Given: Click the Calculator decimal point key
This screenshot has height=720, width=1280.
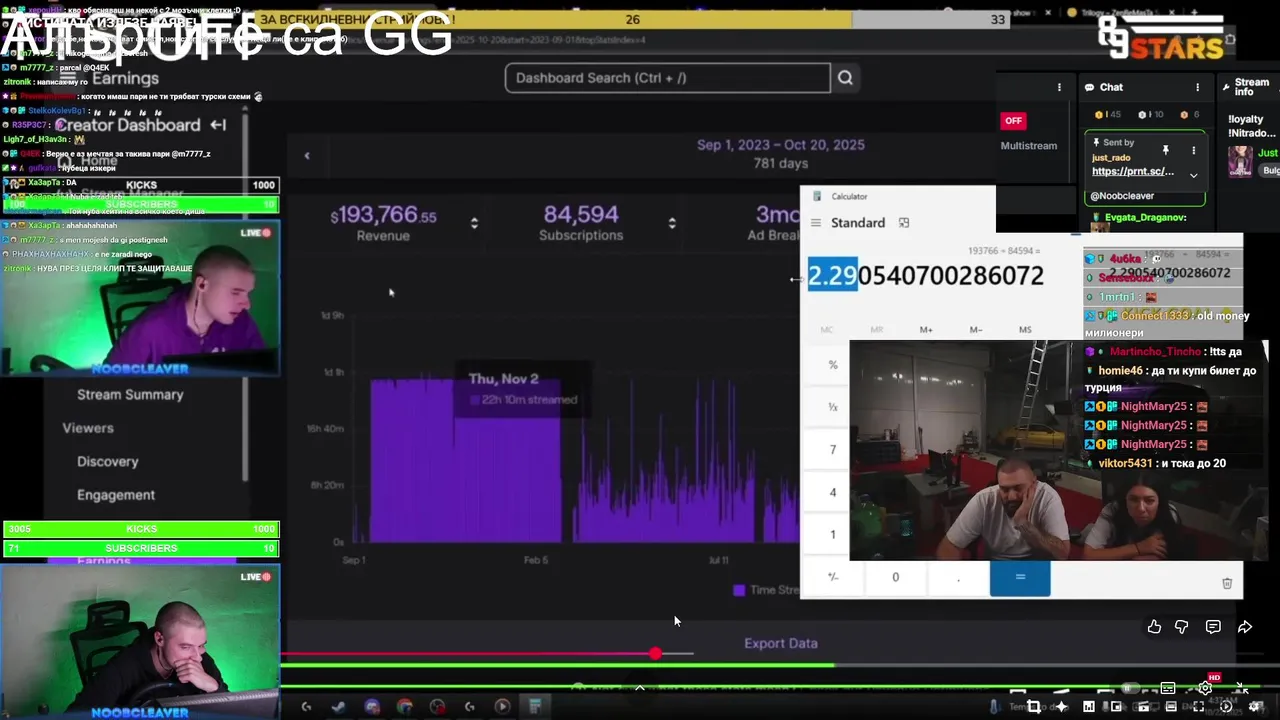Looking at the screenshot, I should (958, 577).
